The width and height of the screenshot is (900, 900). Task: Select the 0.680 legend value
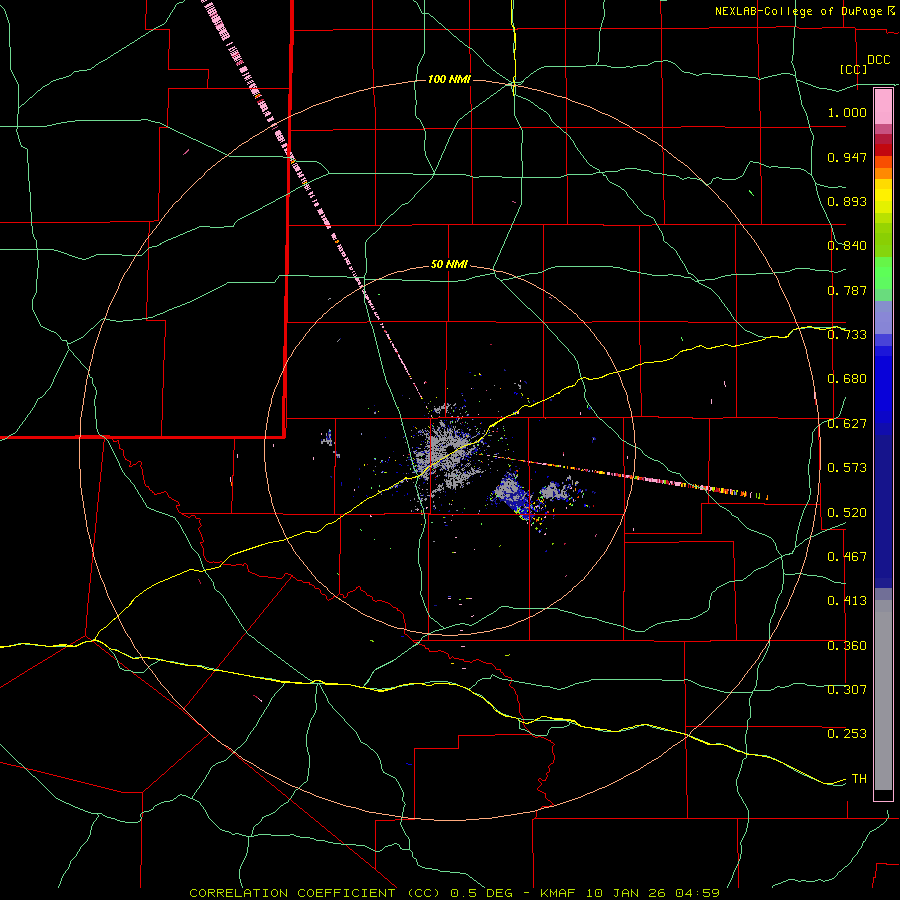coord(847,379)
